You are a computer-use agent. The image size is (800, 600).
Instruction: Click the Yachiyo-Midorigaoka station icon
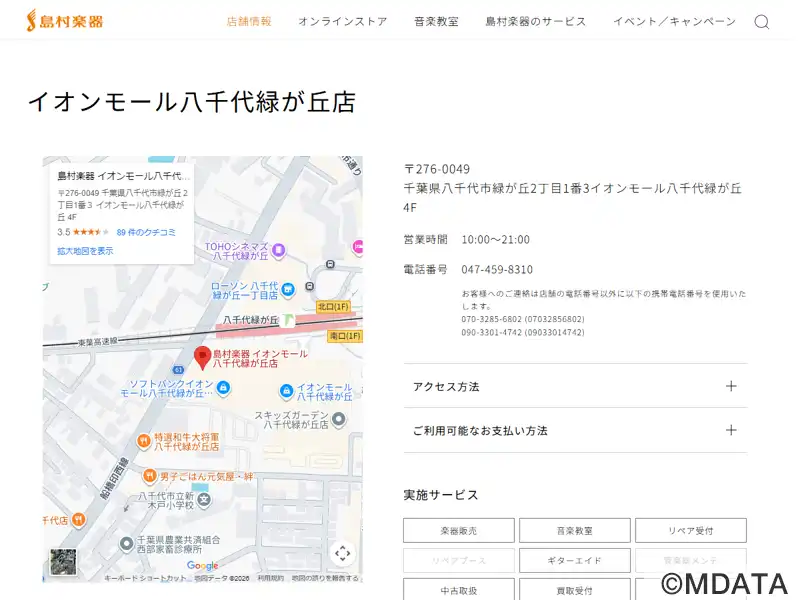coord(288,320)
